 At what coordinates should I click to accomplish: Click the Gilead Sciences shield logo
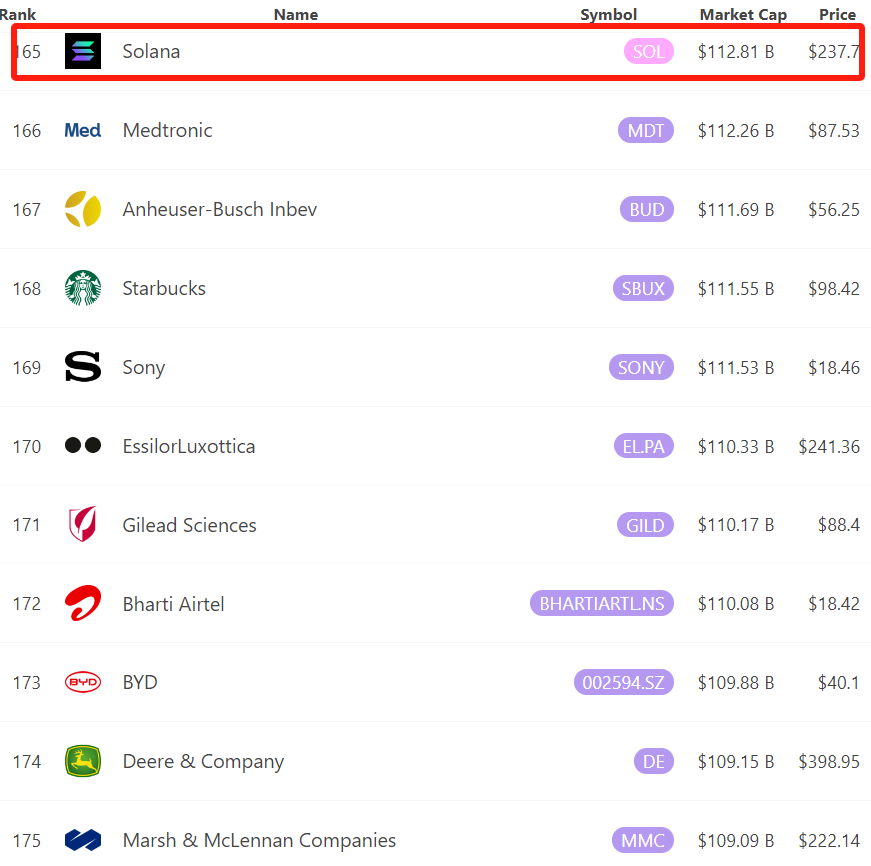tap(83, 523)
